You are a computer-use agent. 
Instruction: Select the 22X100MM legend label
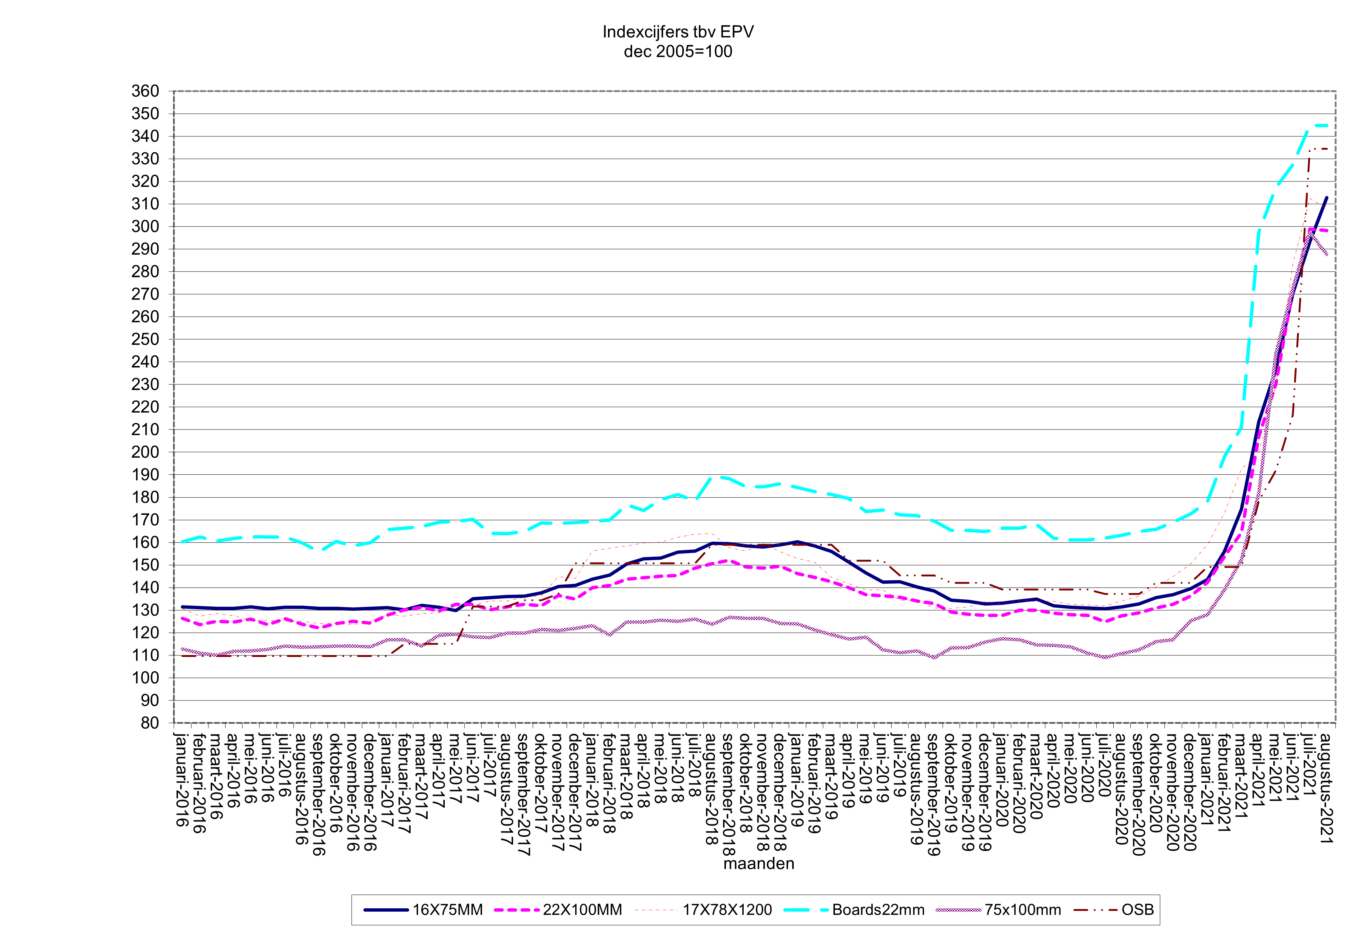coord(582,910)
